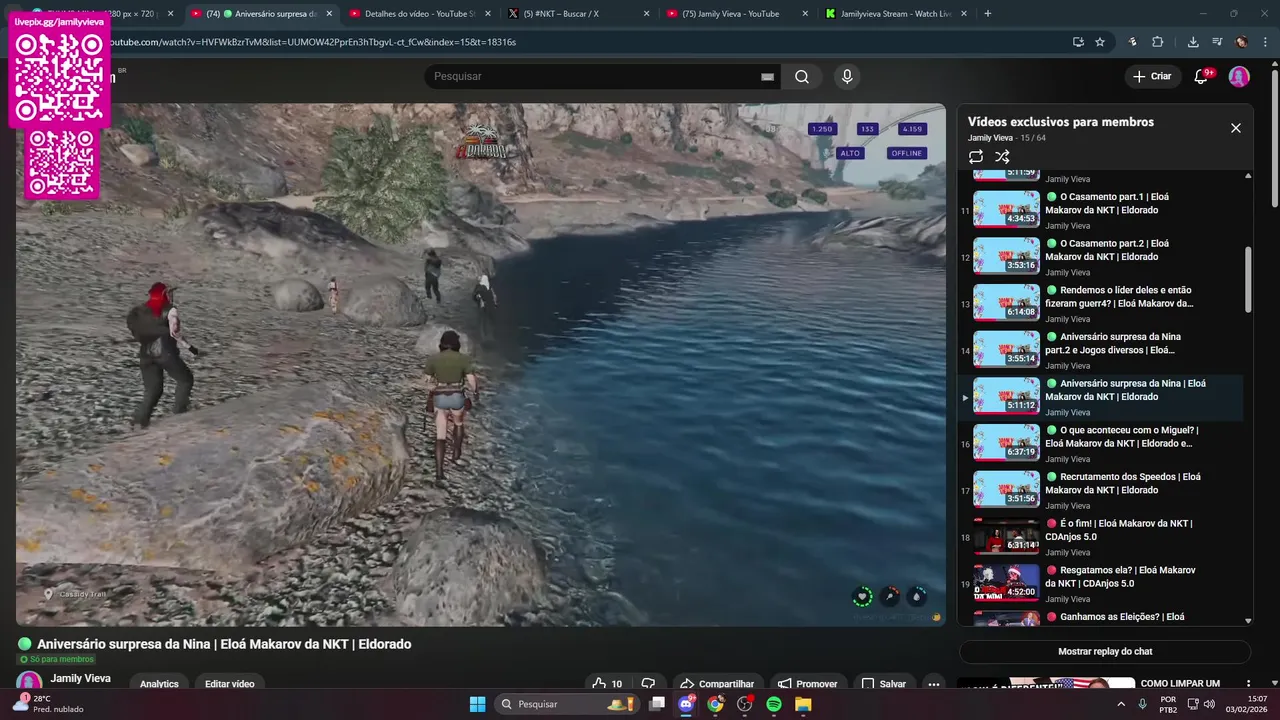This screenshot has width=1280, height=720.
Task: Click the YouTube search input field
Action: tap(600, 77)
